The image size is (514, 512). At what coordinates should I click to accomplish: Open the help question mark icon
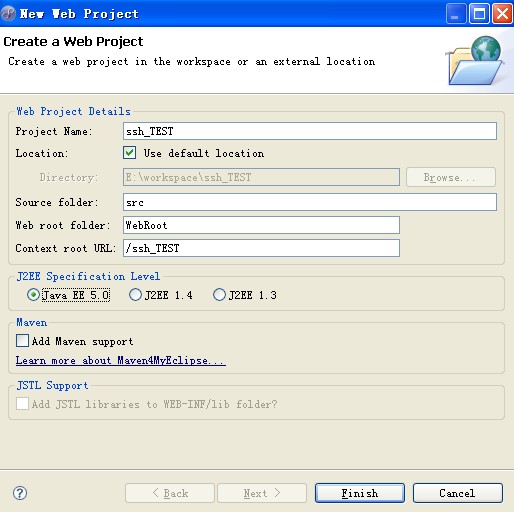pyautogui.click(x=20, y=493)
